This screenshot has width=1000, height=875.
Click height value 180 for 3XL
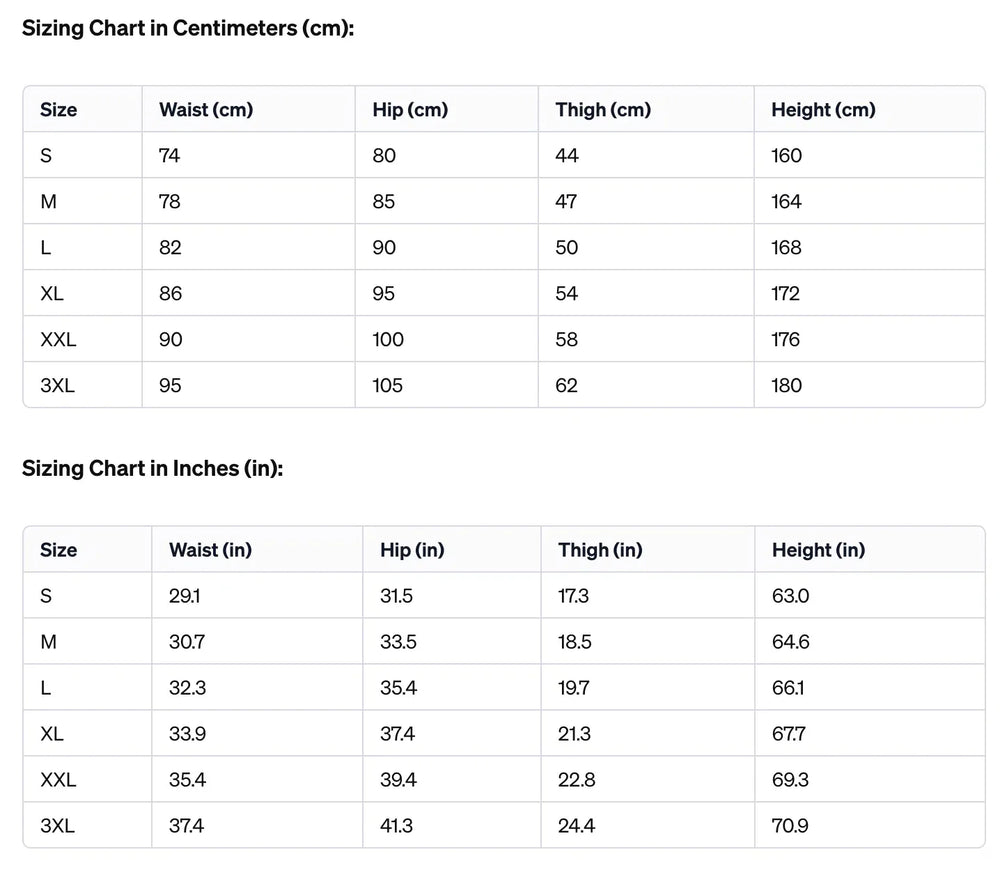[786, 385]
